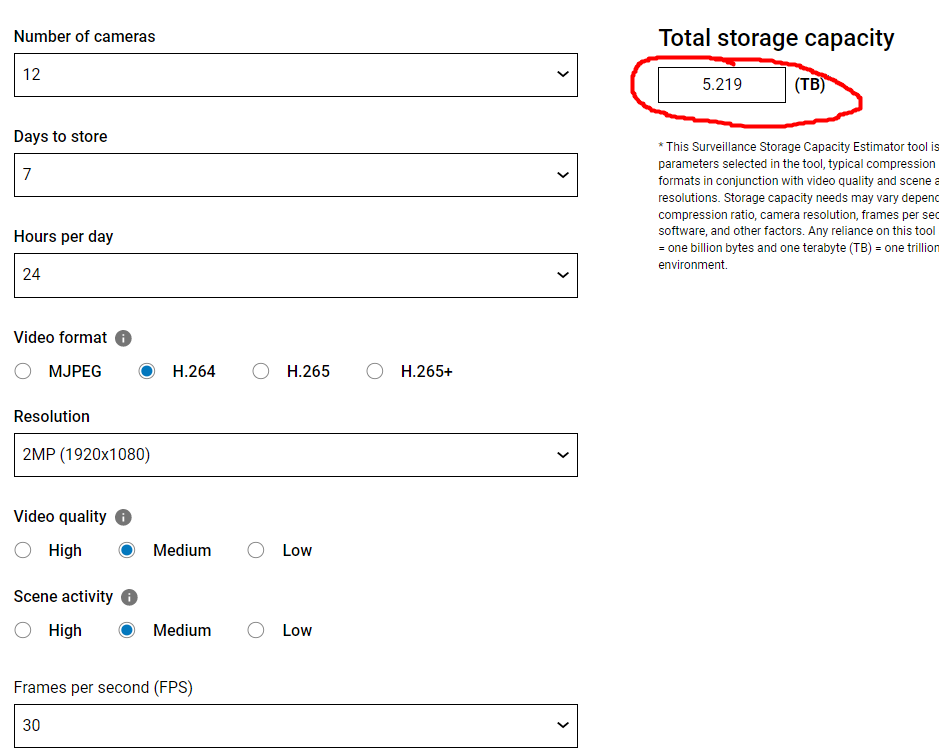This screenshot has width=939, height=756.
Task: Set Scene activity to High
Action: pyautogui.click(x=23, y=630)
